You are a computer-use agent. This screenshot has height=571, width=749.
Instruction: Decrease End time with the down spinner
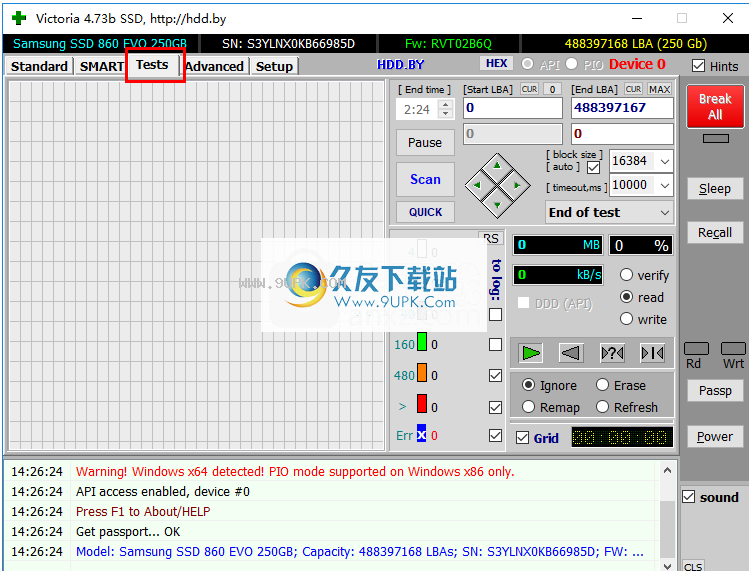pyautogui.click(x=446, y=114)
